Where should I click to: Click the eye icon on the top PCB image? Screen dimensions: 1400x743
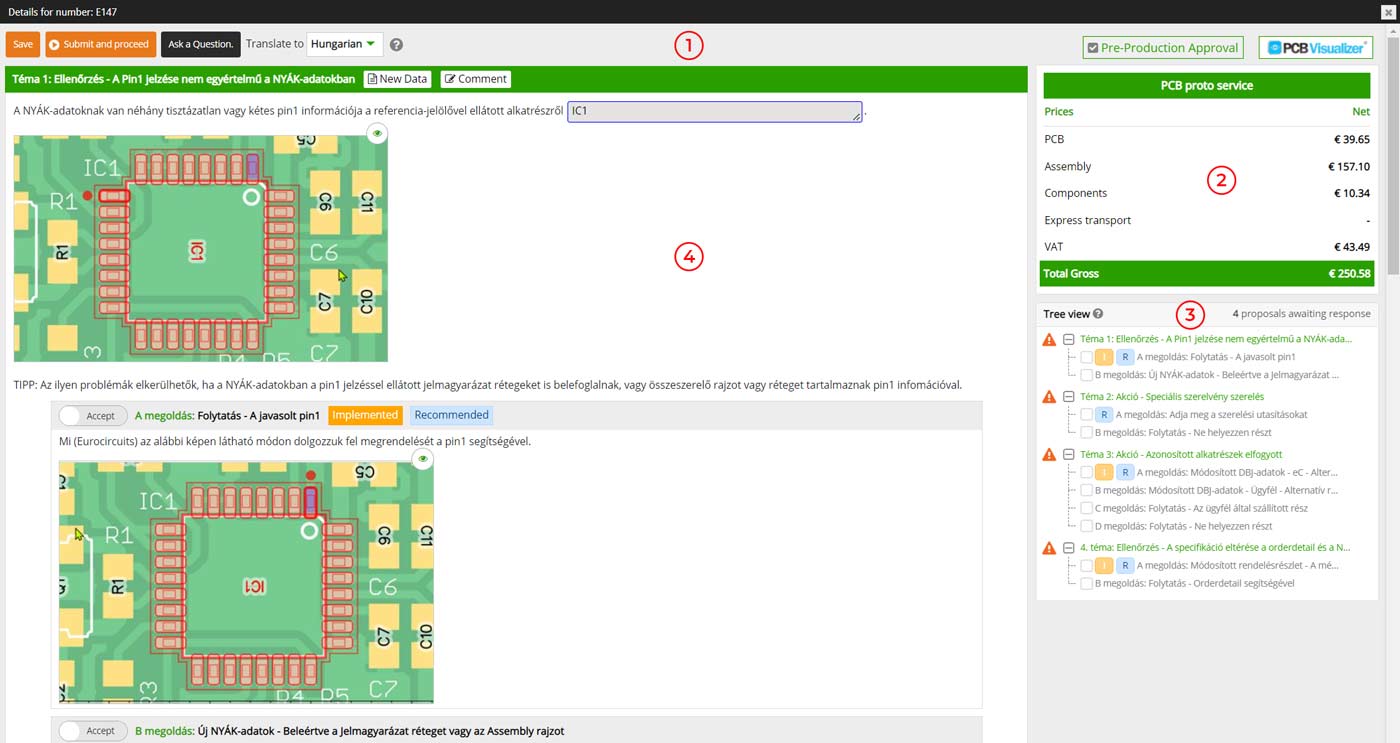pyautogui.click(x=376, y=133)
